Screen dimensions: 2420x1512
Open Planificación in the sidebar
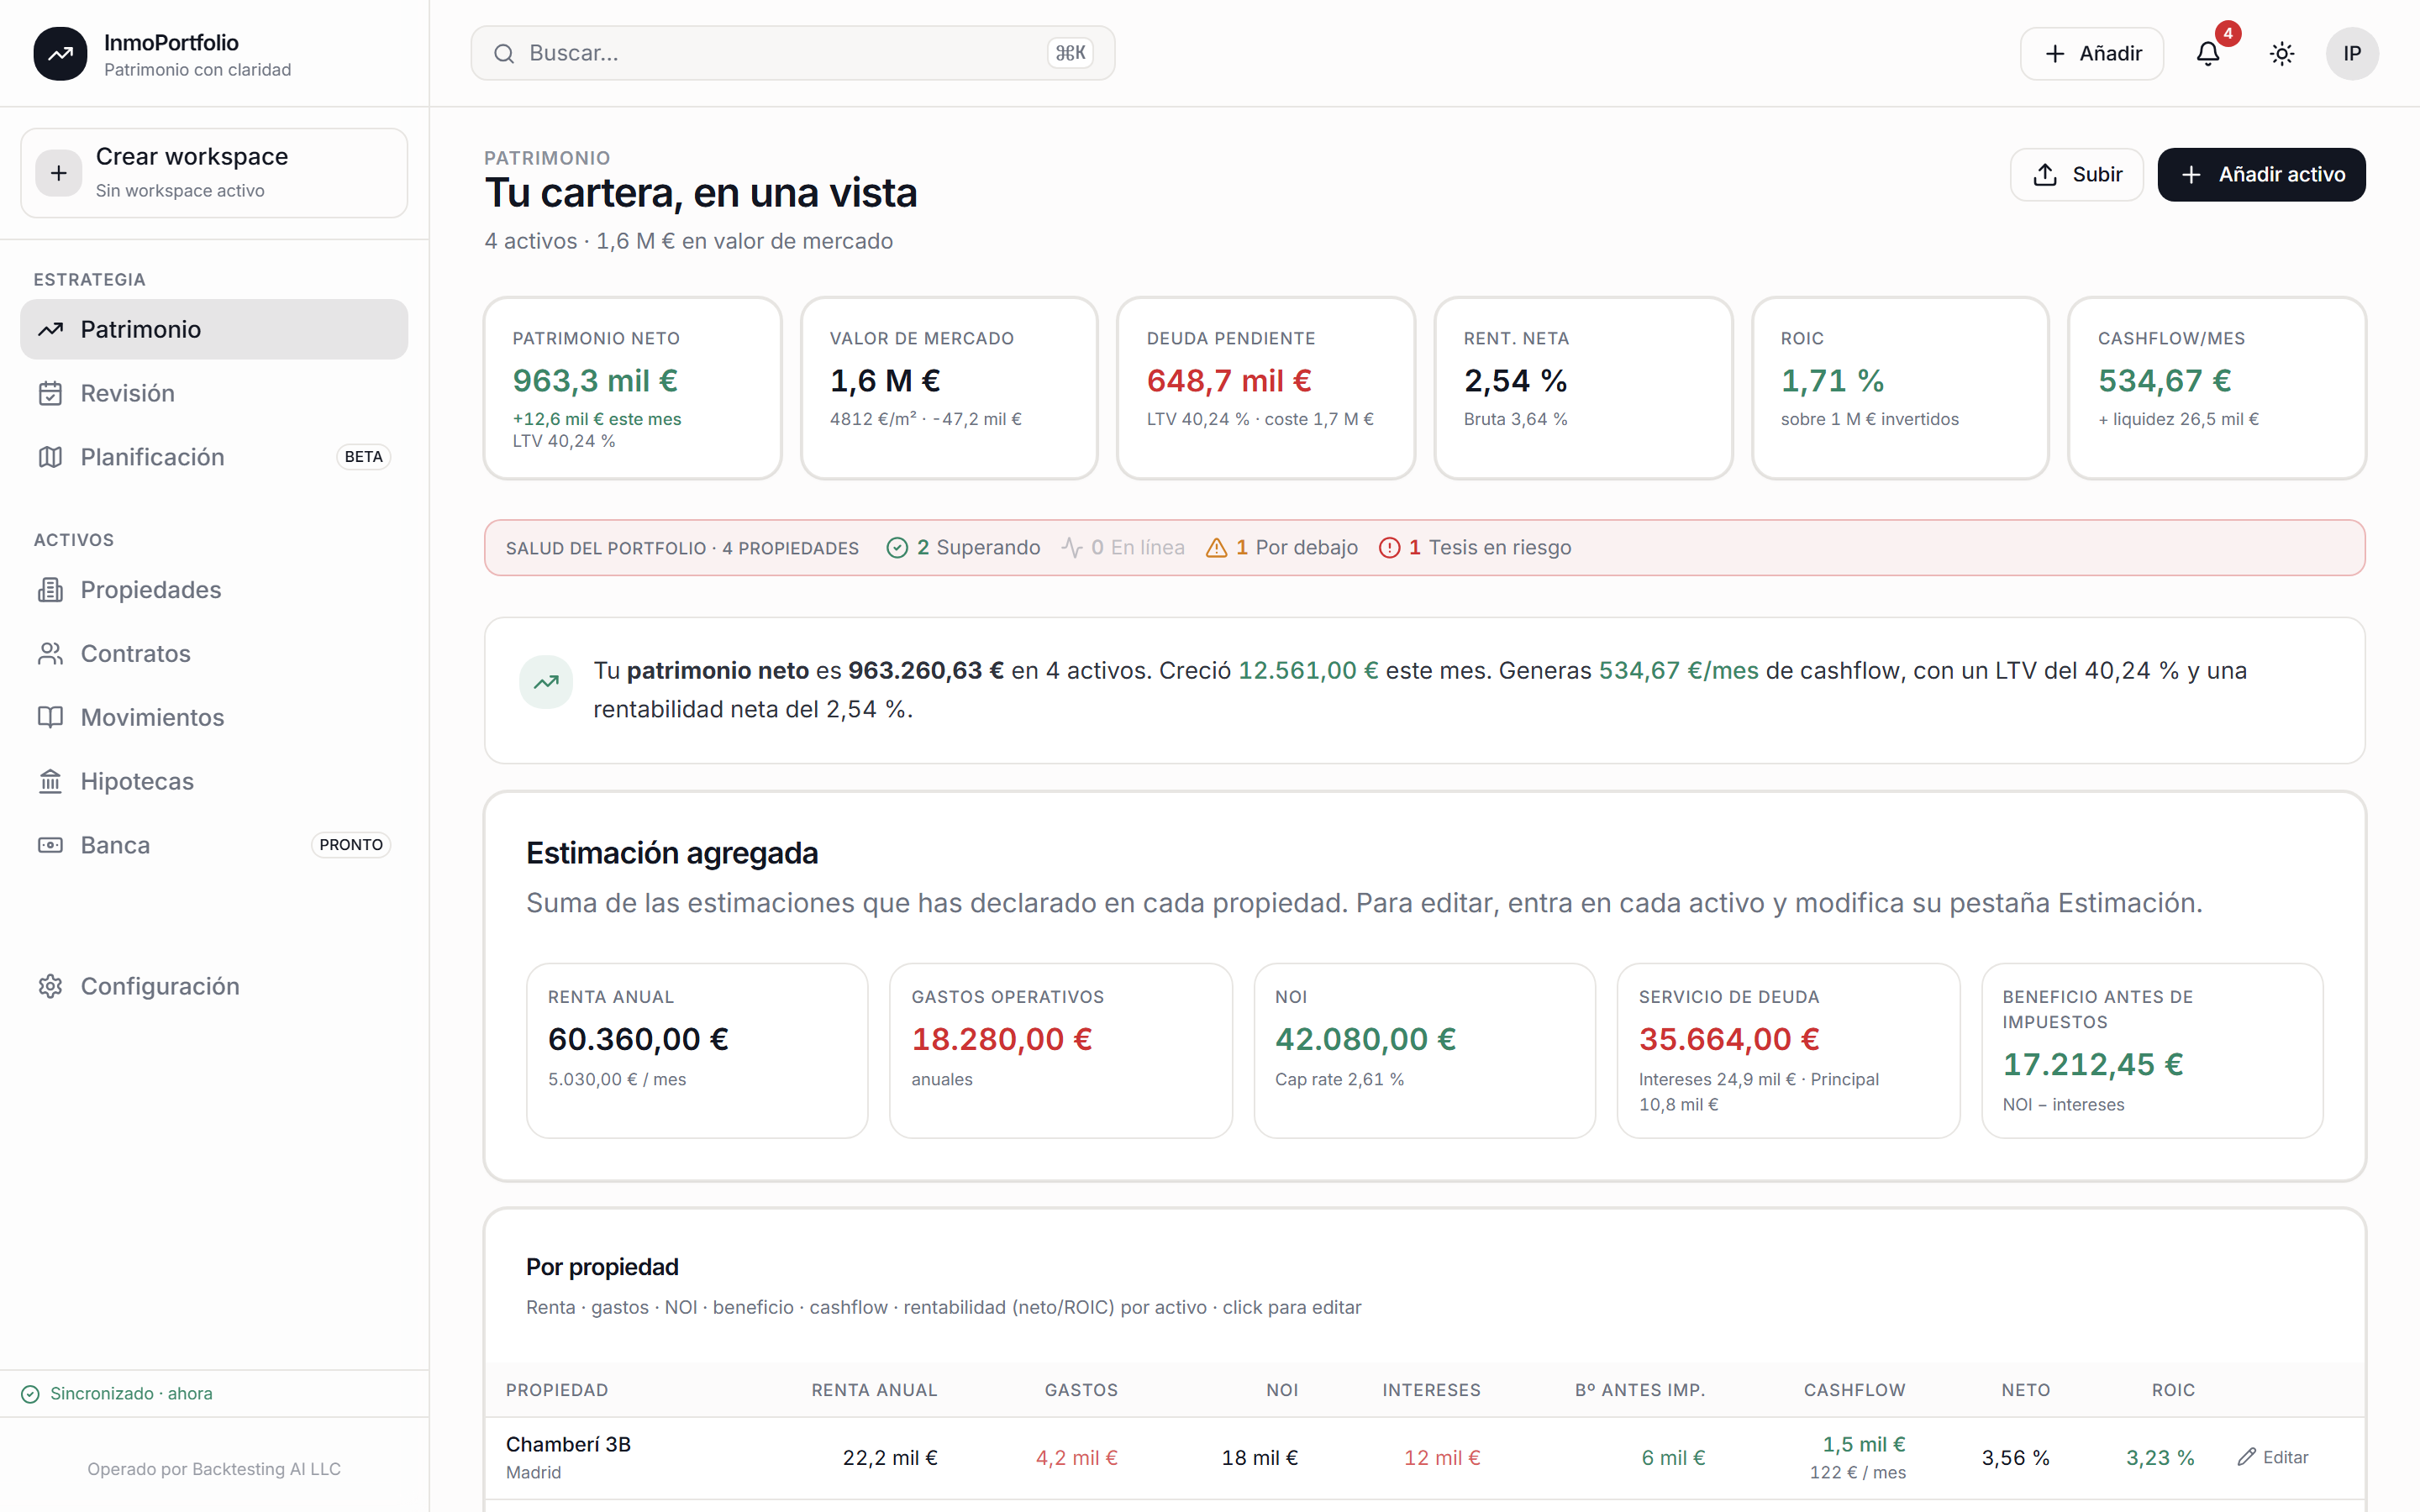click(214, 457)
